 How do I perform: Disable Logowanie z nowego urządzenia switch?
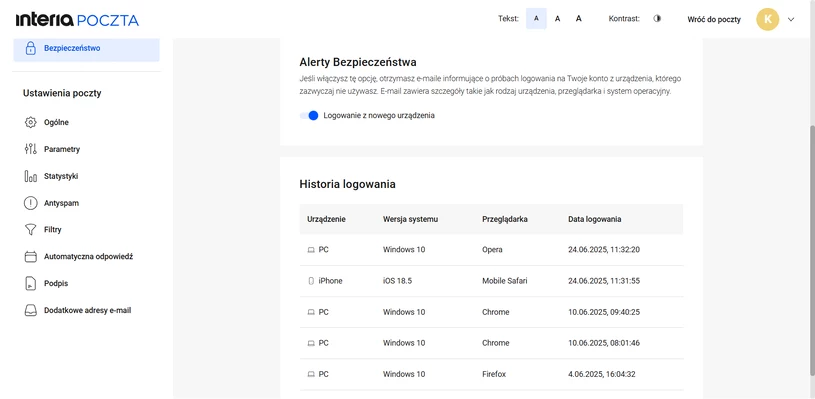click(309, 115)
